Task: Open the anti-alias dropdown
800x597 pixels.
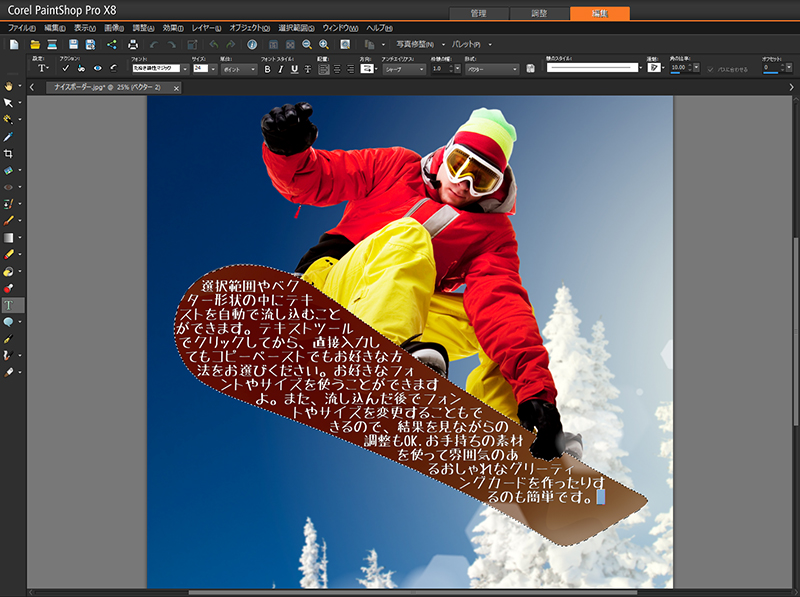Action: 404,69
